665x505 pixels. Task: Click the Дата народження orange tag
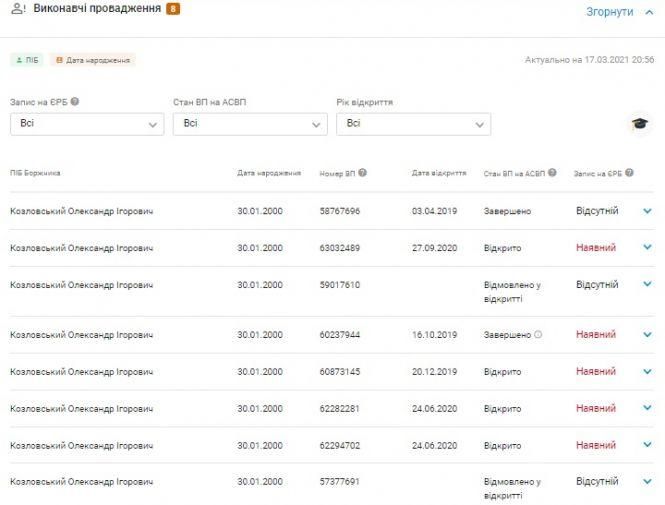click(x=92, y=60)
